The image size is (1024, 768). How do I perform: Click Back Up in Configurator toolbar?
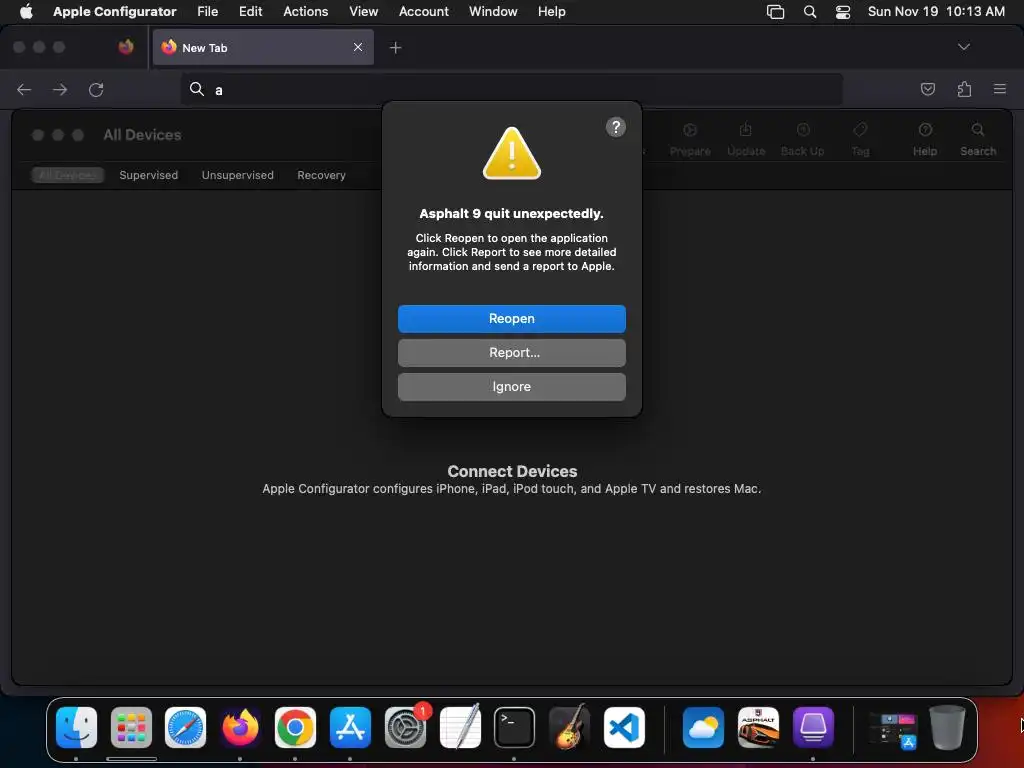[803, 139]
